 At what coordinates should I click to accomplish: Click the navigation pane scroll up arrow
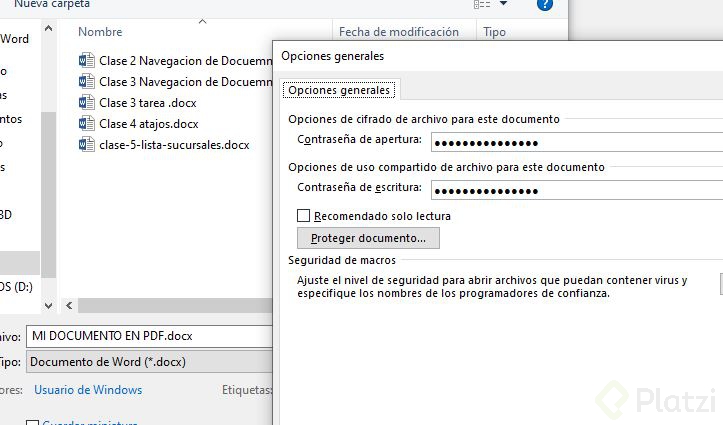tap(48, 29)
